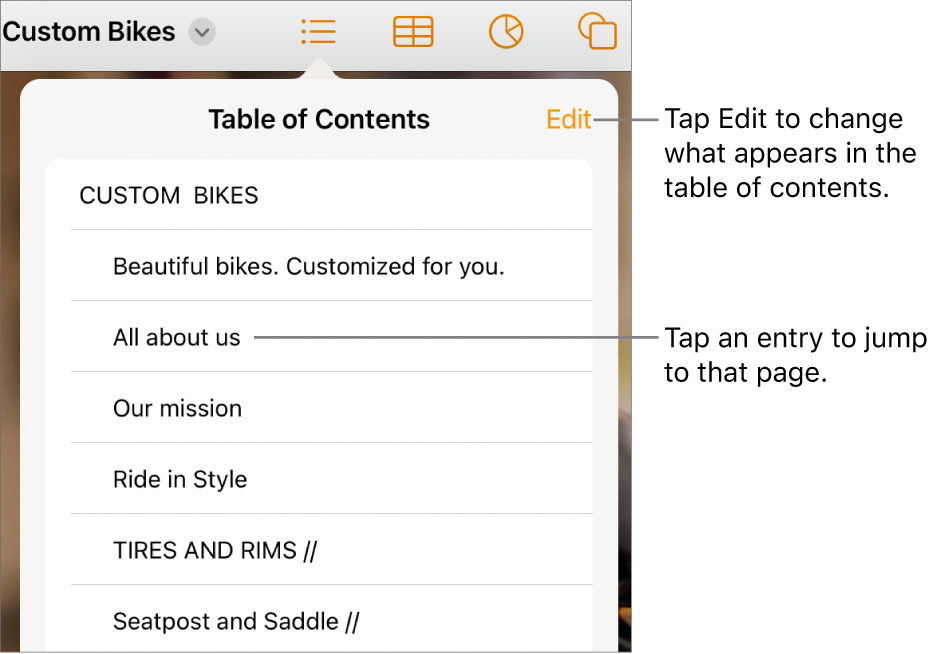944x654 pixels.
Task: Select the Ride in Style entry
Action: pos(180,479)
